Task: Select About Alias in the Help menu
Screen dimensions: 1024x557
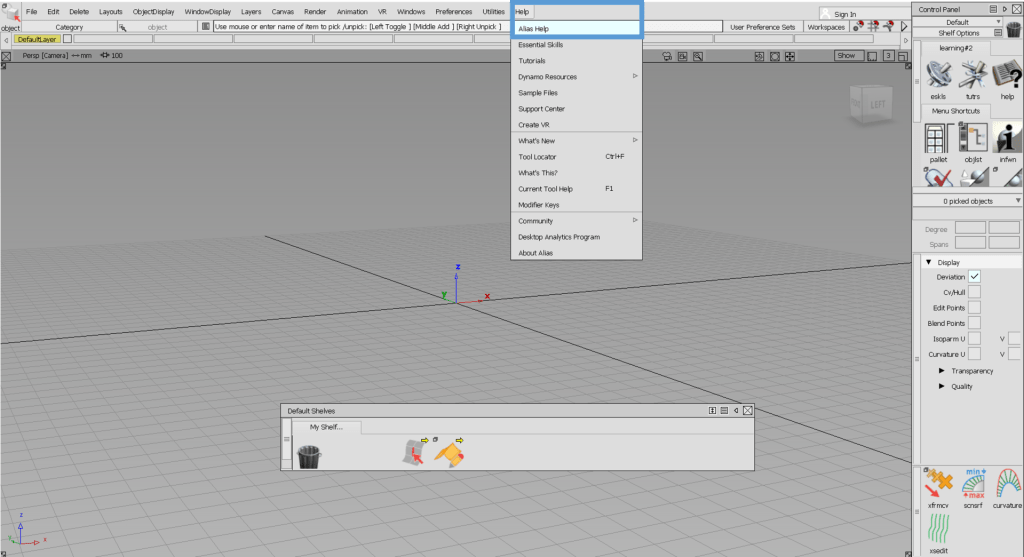Action: tap(576, 253)
